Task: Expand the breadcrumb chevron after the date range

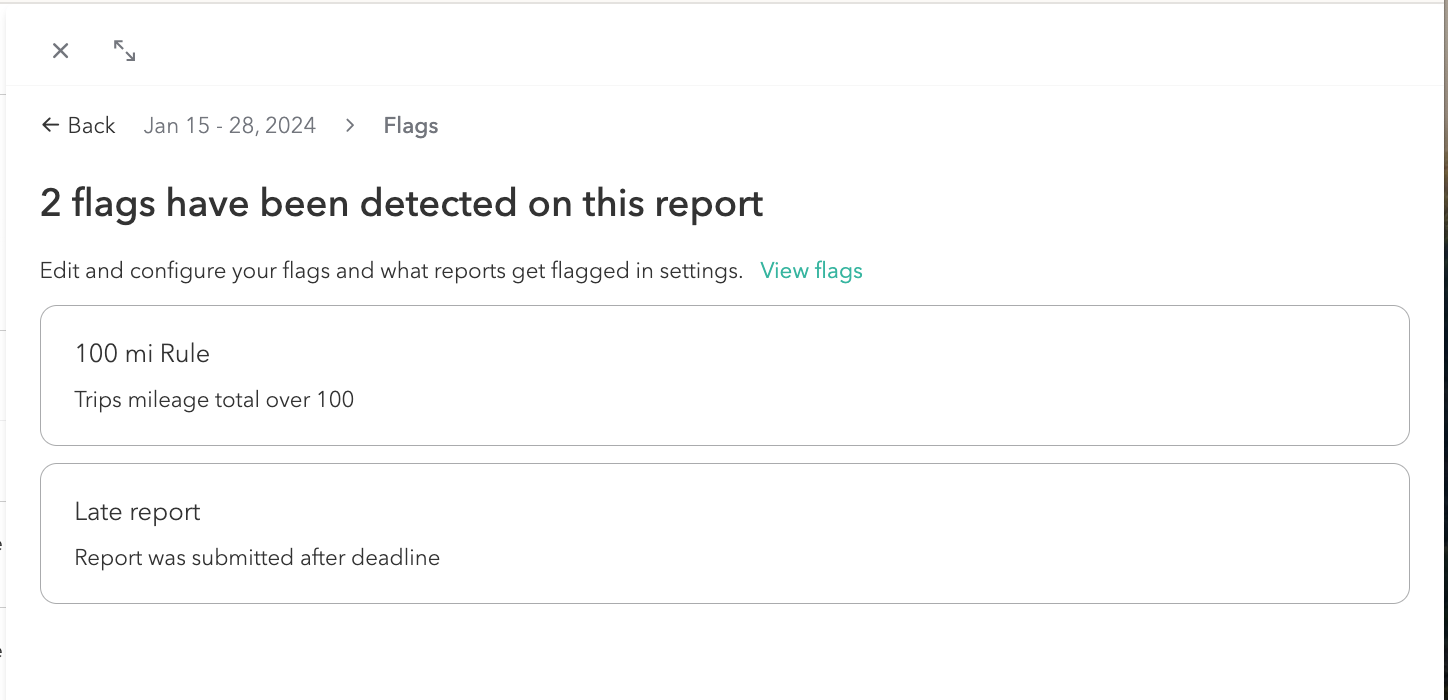Action: 350,125
